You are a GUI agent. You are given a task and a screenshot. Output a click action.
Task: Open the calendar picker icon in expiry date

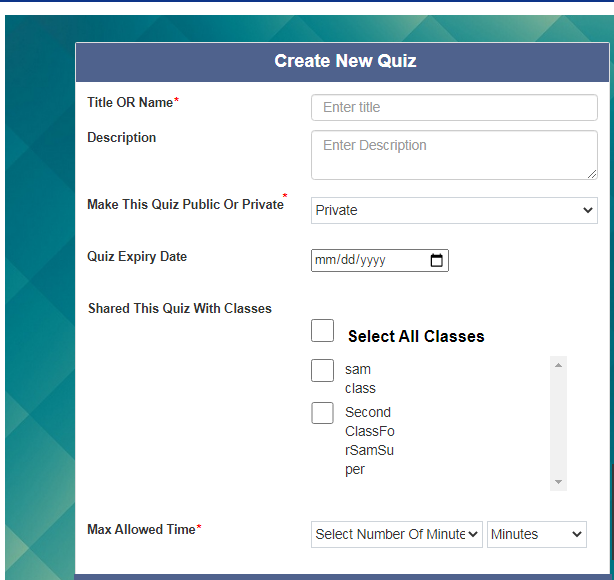[437, 261]
